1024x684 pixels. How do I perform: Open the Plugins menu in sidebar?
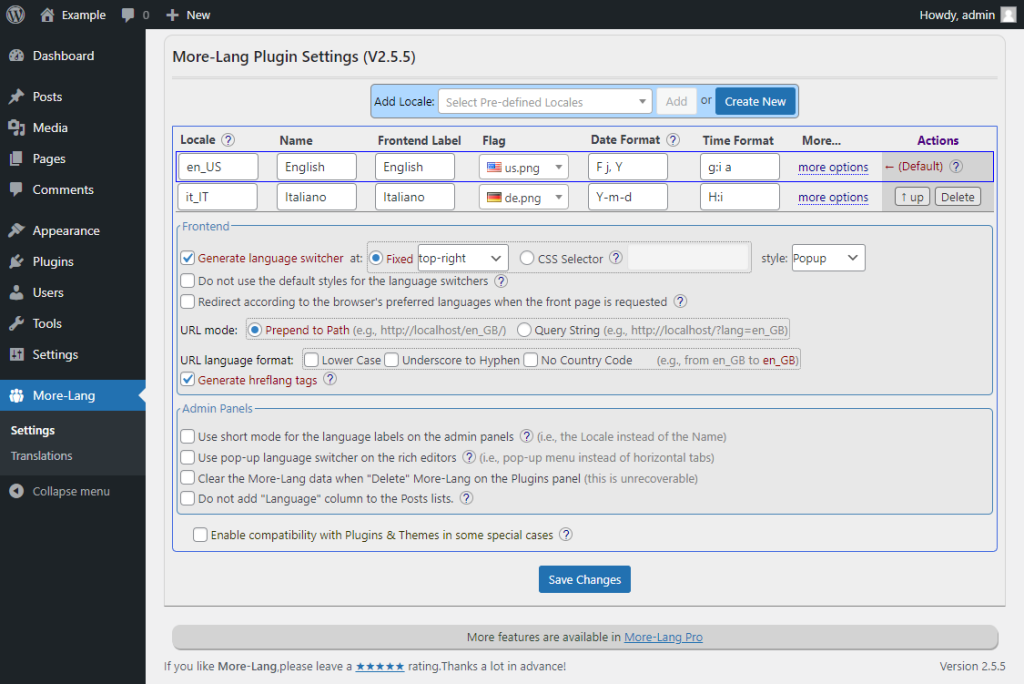tap(53, 262)
